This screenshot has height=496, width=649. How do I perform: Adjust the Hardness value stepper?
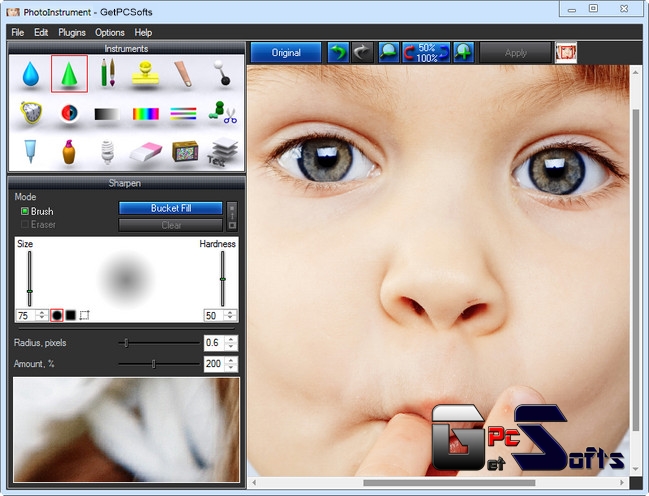click(231, 315)
